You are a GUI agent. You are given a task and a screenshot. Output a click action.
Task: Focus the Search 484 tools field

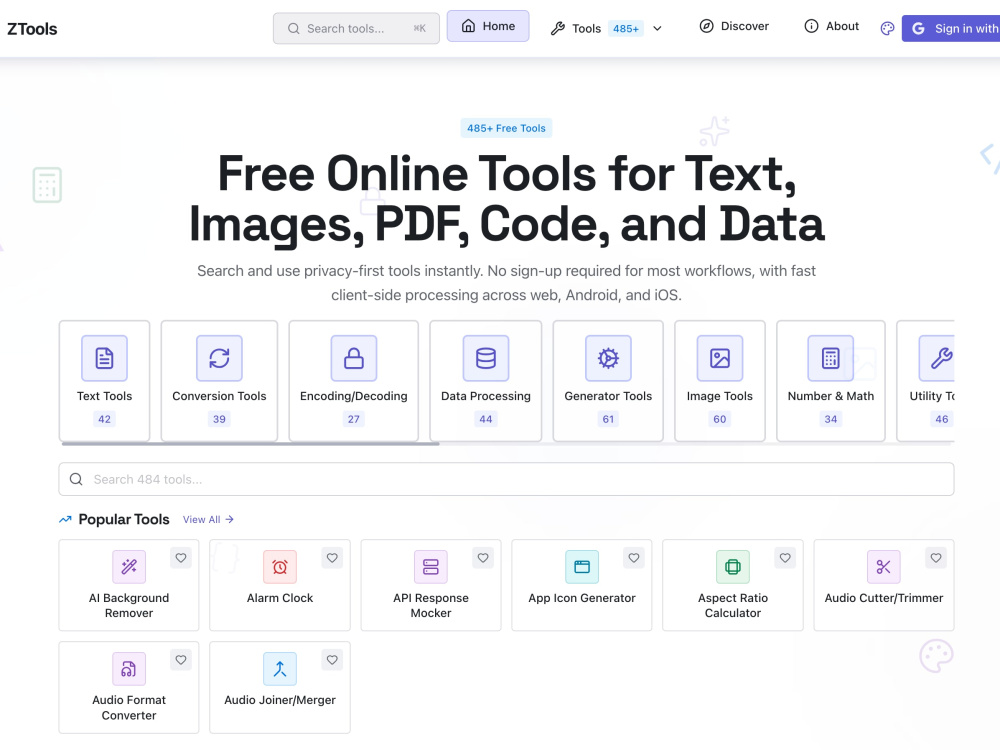tap(506, 479)
